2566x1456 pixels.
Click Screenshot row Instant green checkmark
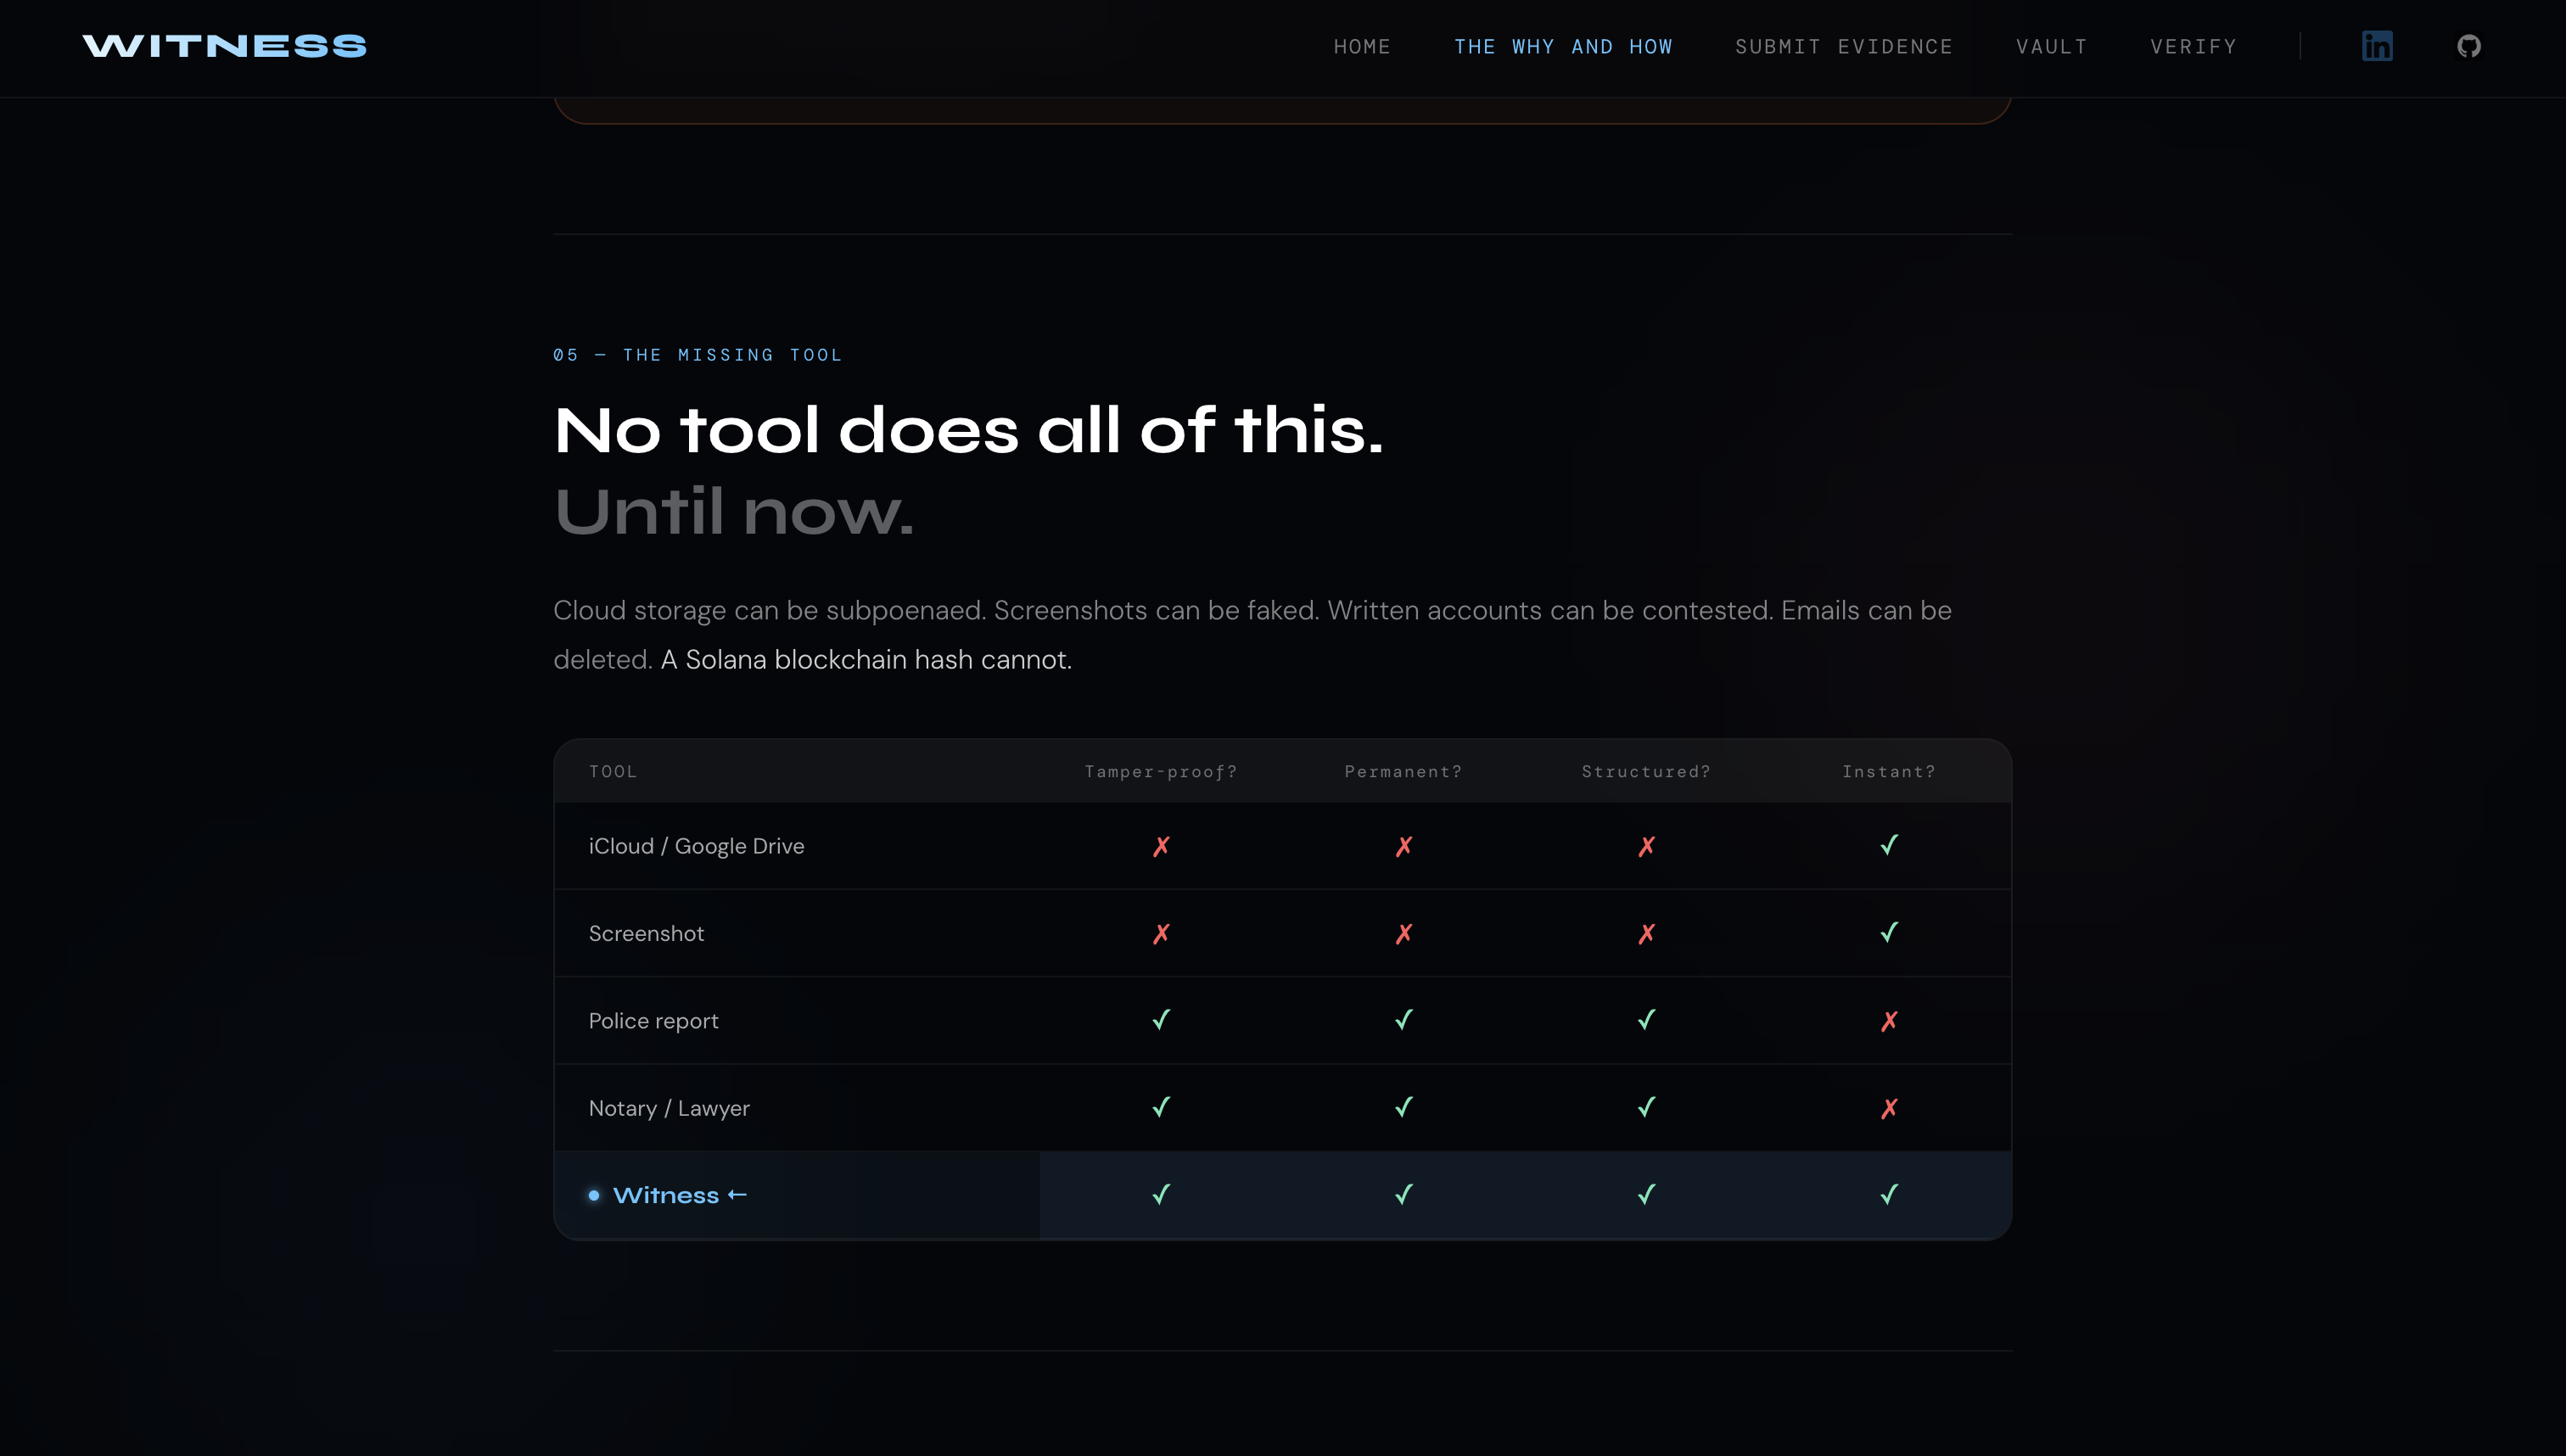coord(1889,932)
